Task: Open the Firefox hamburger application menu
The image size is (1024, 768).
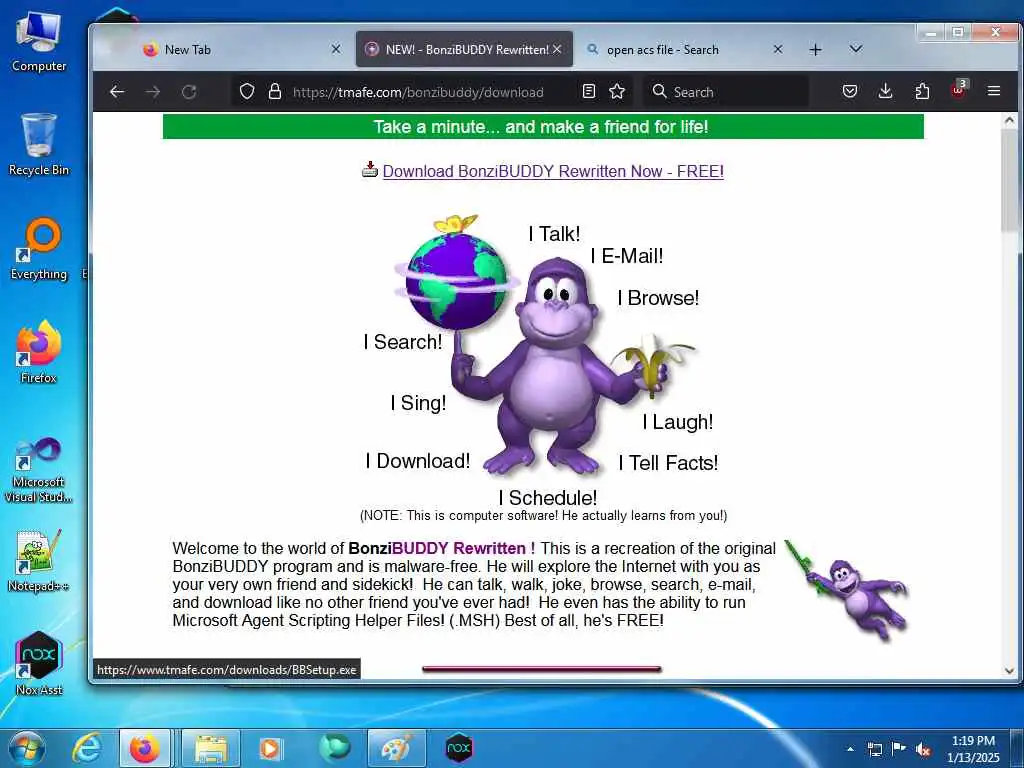Action: (994, 91)
